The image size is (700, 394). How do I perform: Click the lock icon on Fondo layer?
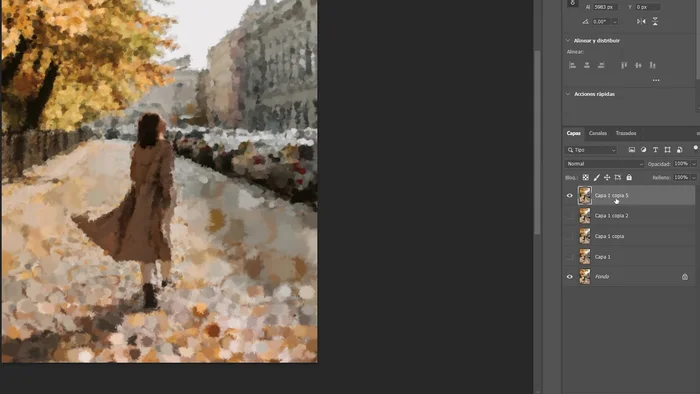pyautogui.click(x=685, y=277)
